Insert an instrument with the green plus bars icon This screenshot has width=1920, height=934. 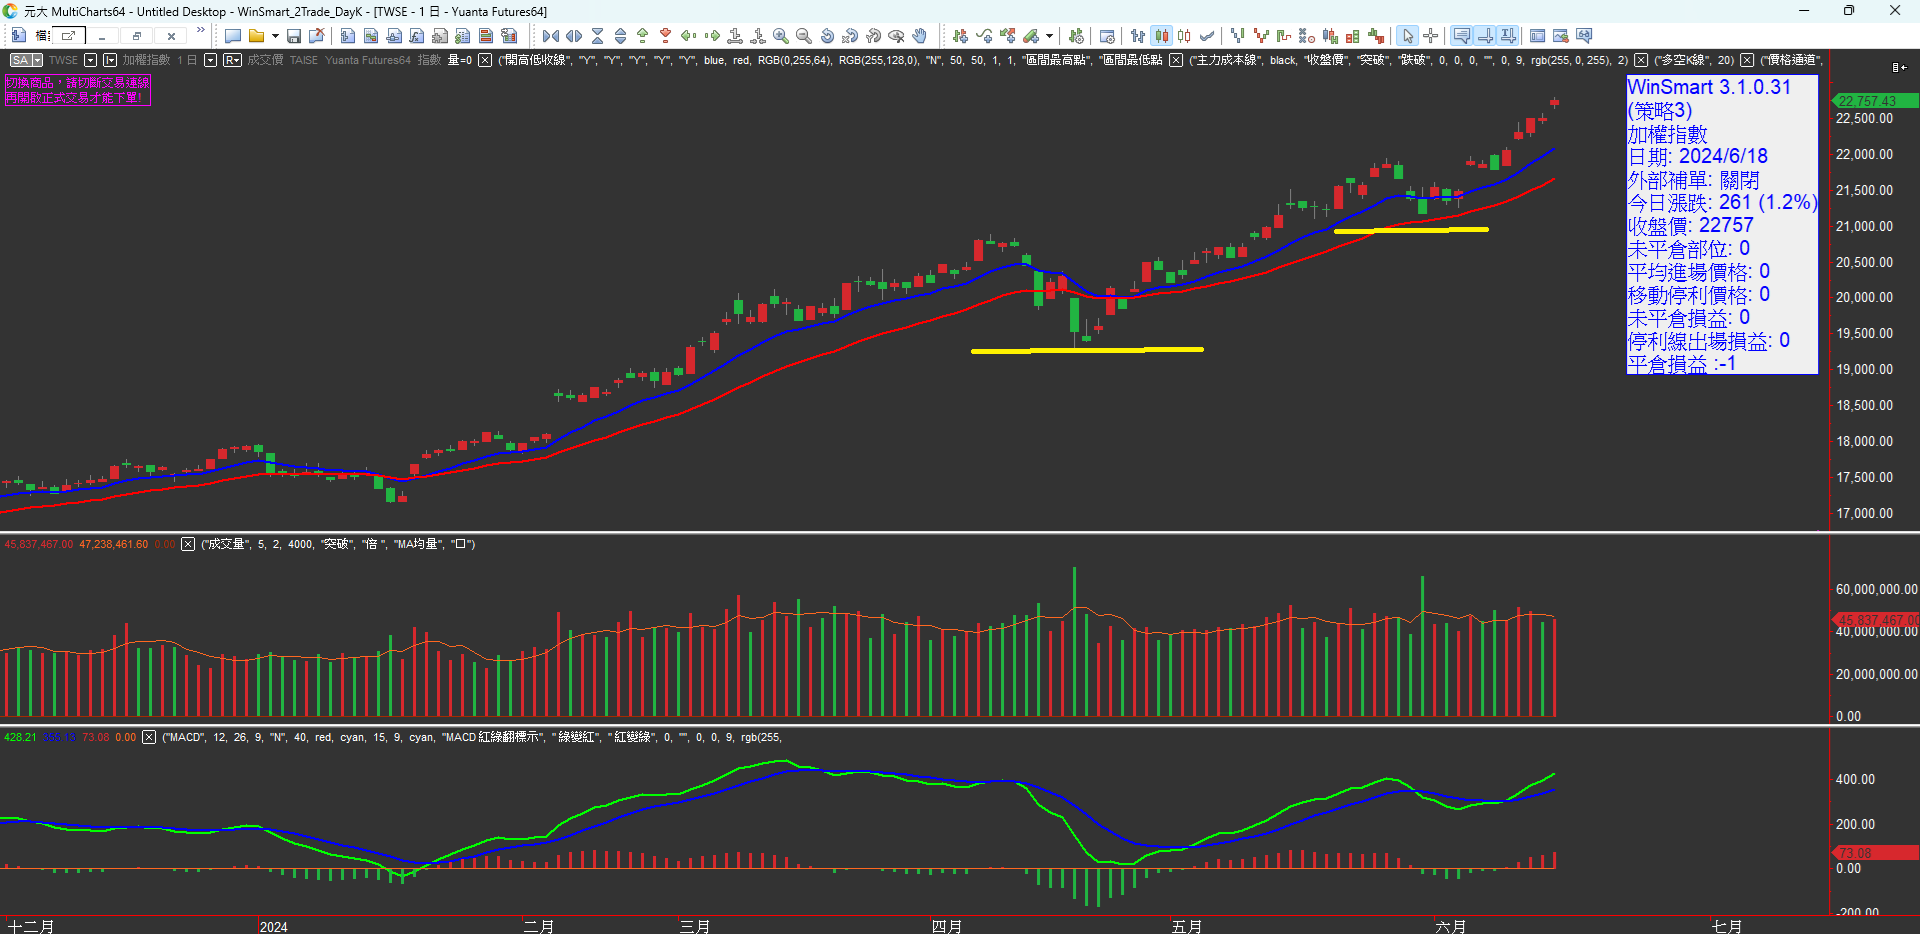coord(960,36)
